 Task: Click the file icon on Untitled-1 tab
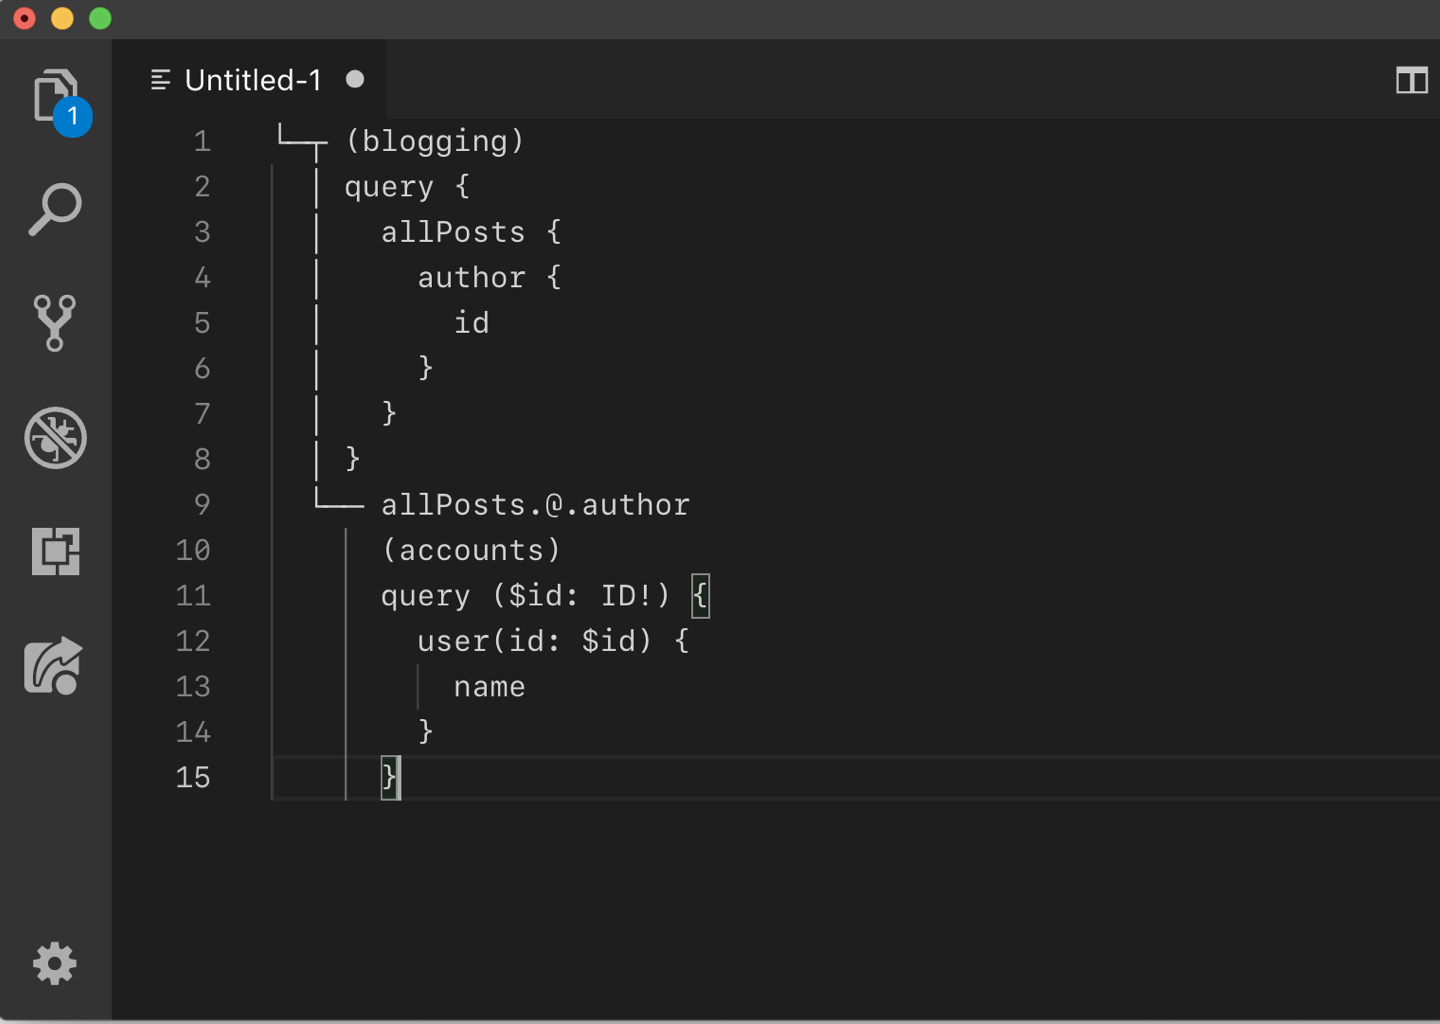click(160, 80)
